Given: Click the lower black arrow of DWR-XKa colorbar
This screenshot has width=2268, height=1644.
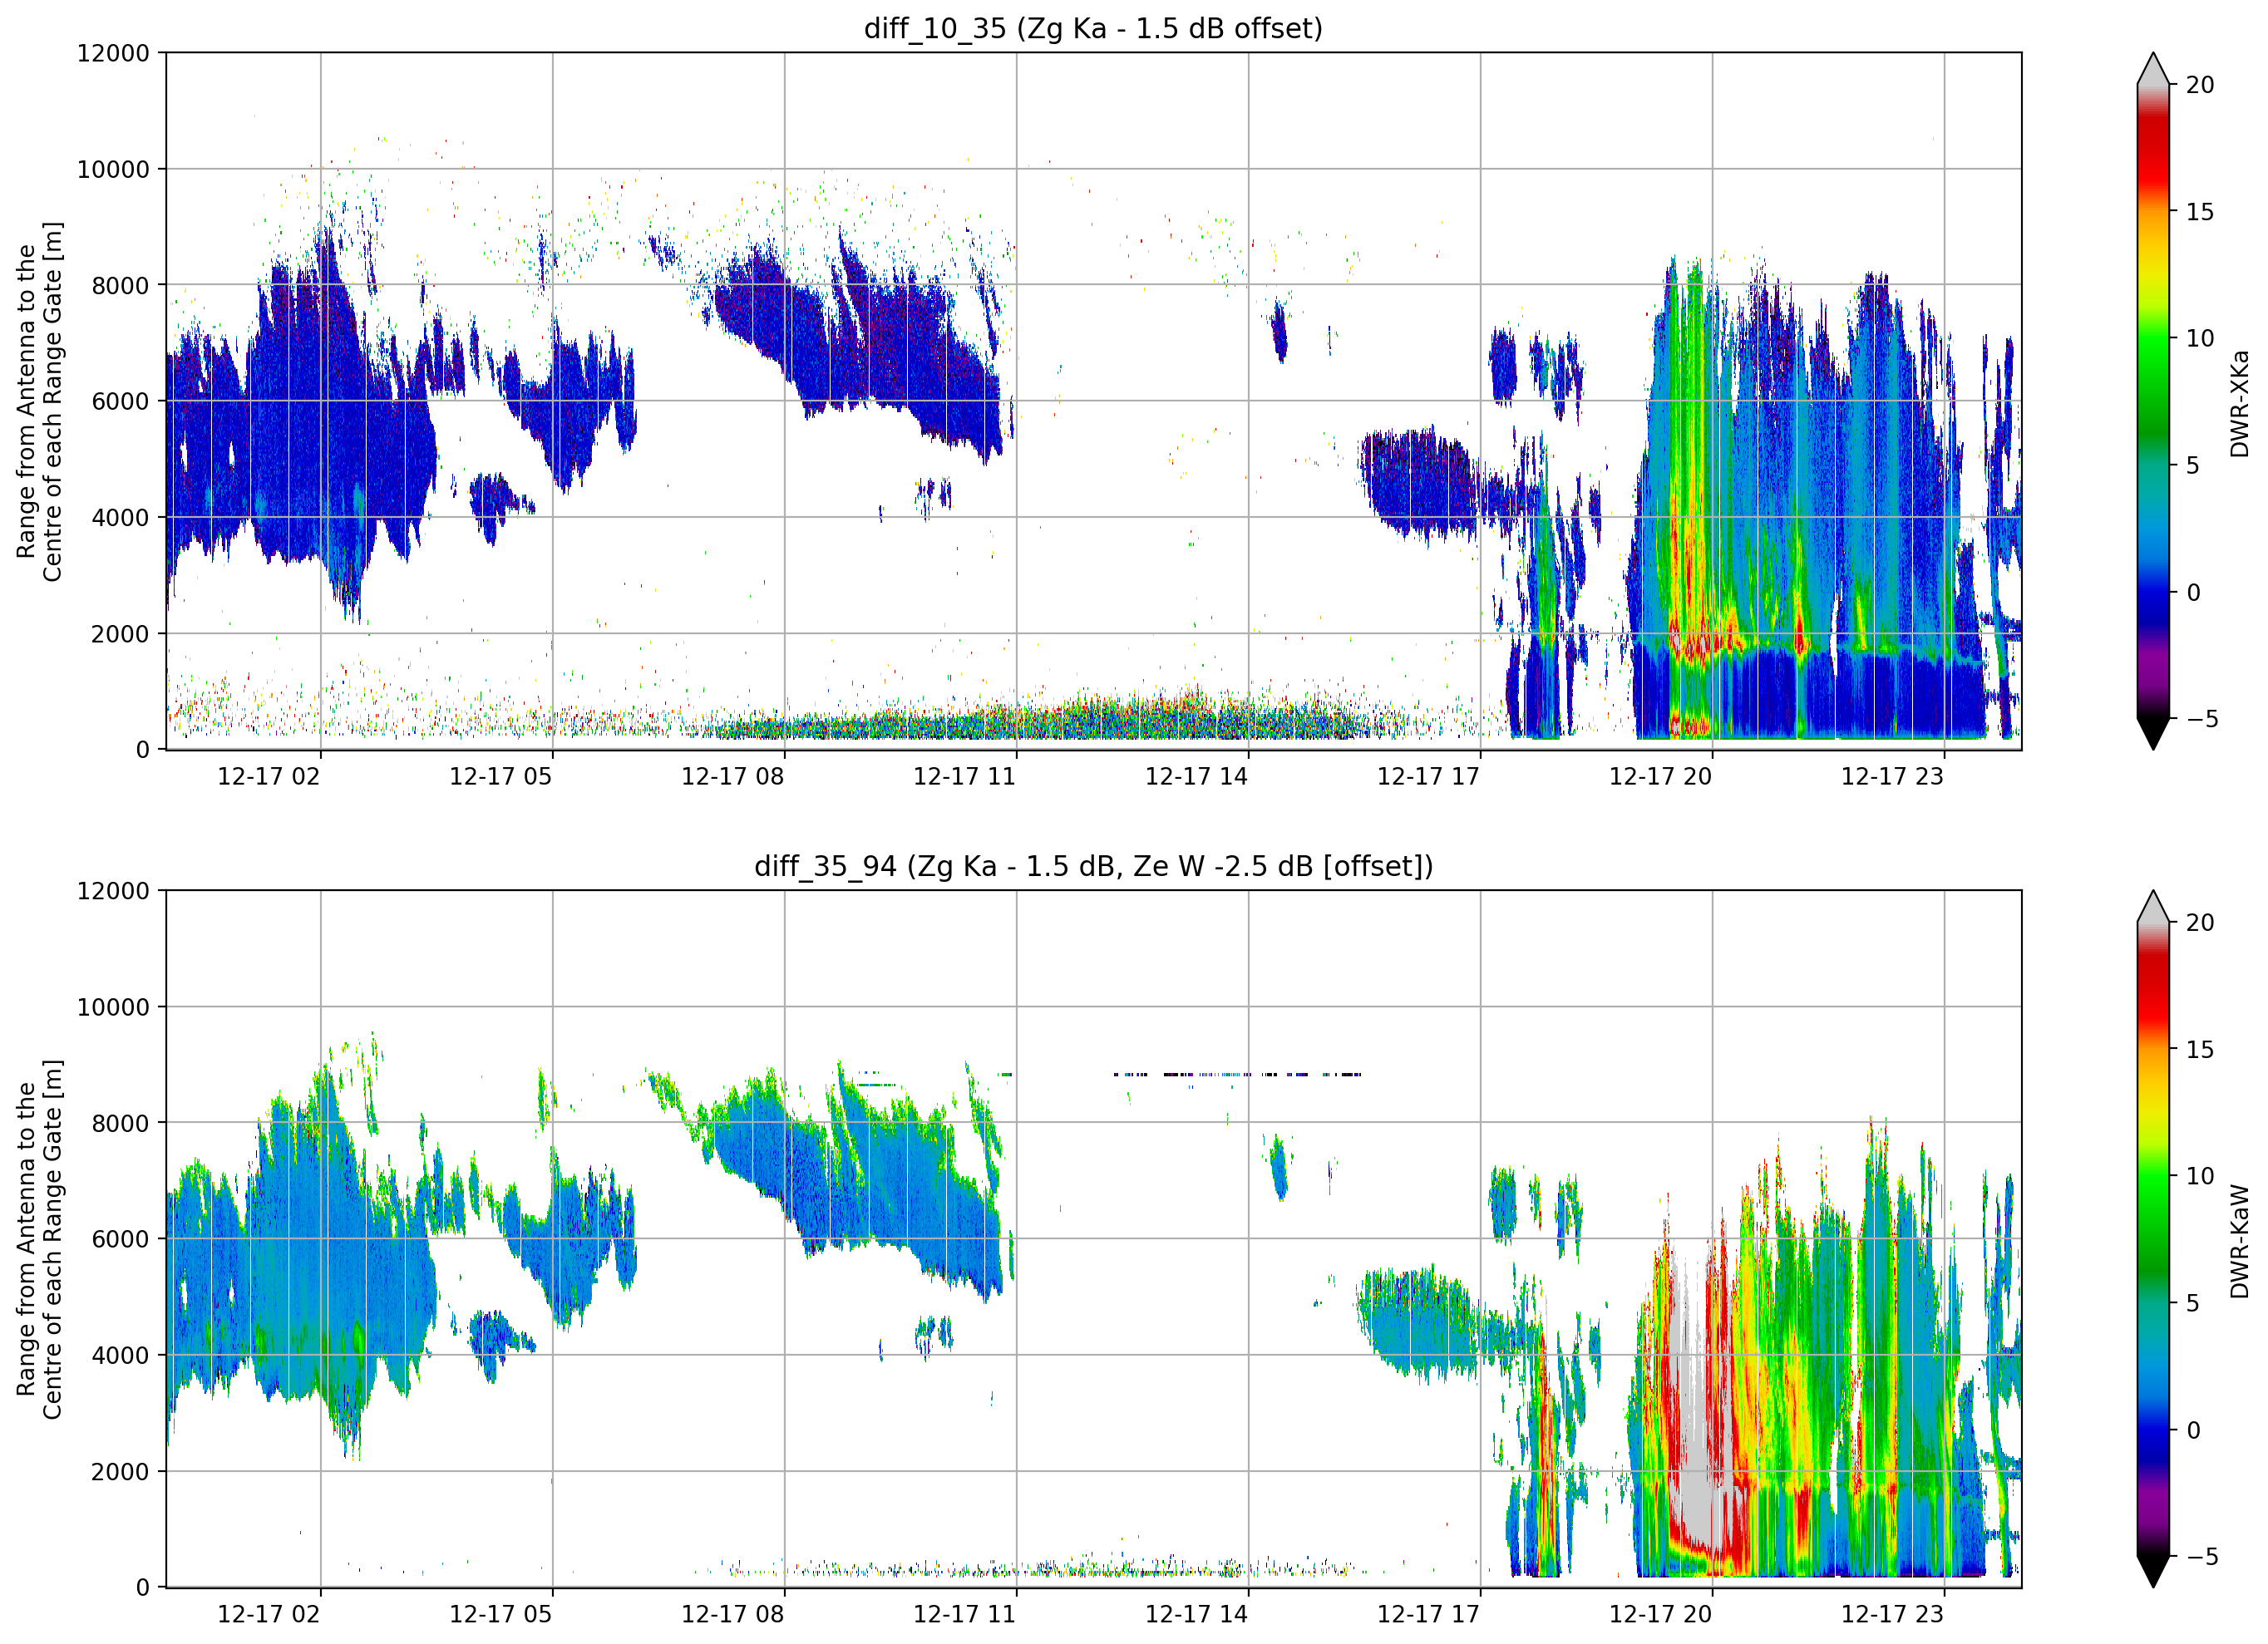Looking at the screenshot, I should [2153, 733].
